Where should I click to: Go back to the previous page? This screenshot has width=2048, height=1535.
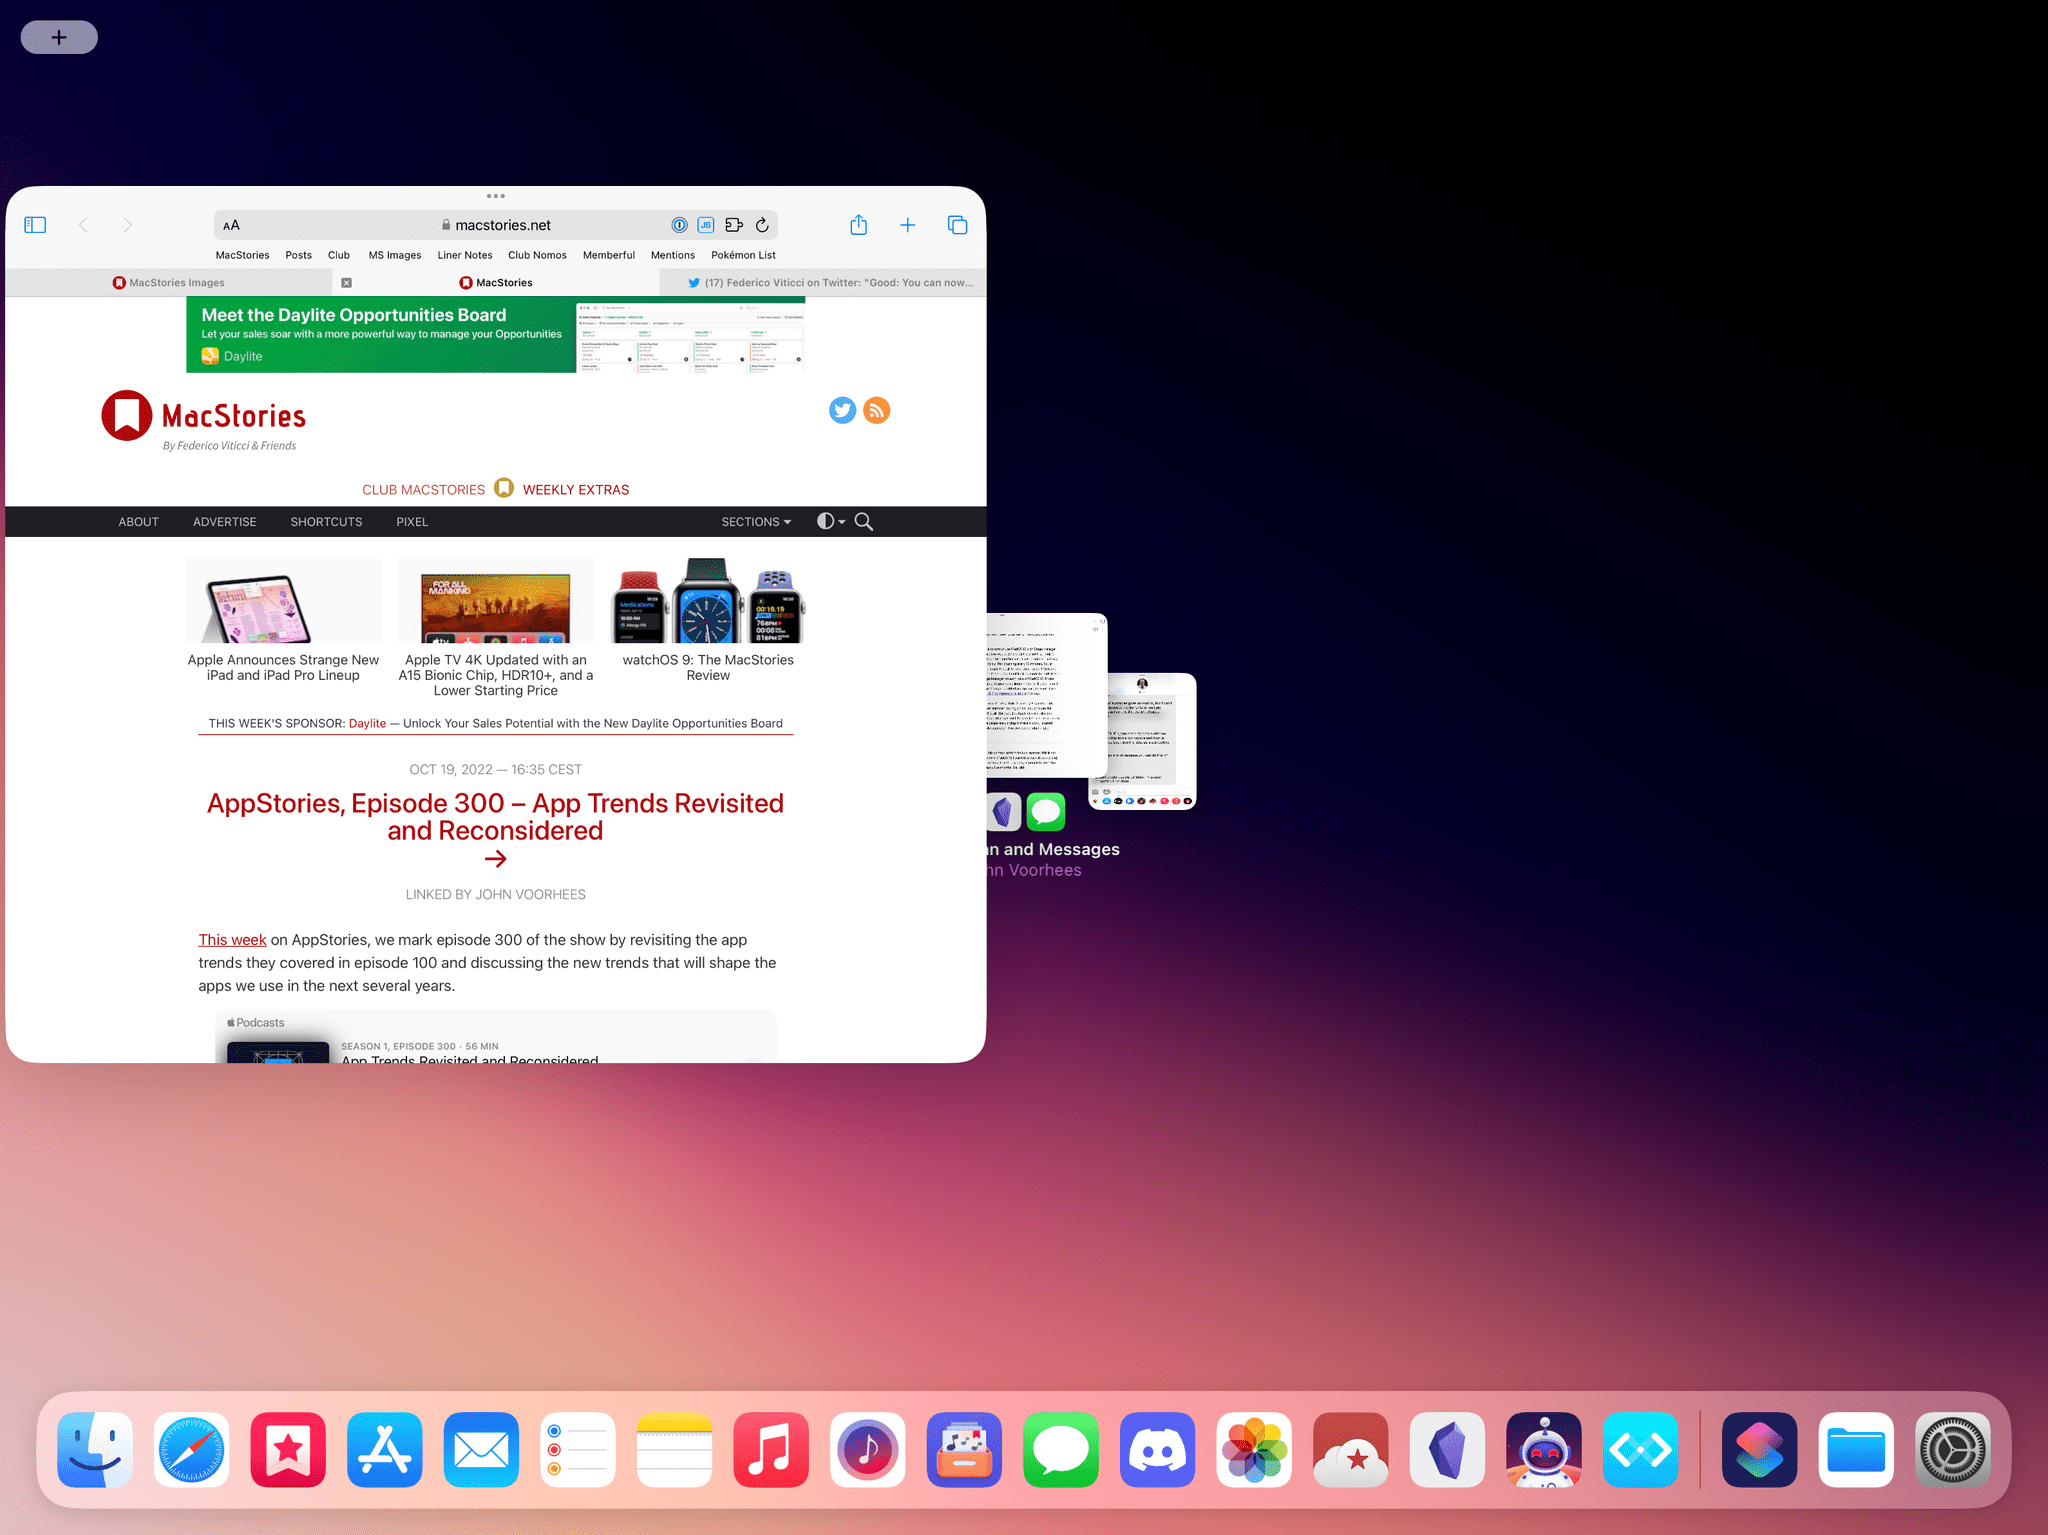(83, 225)
